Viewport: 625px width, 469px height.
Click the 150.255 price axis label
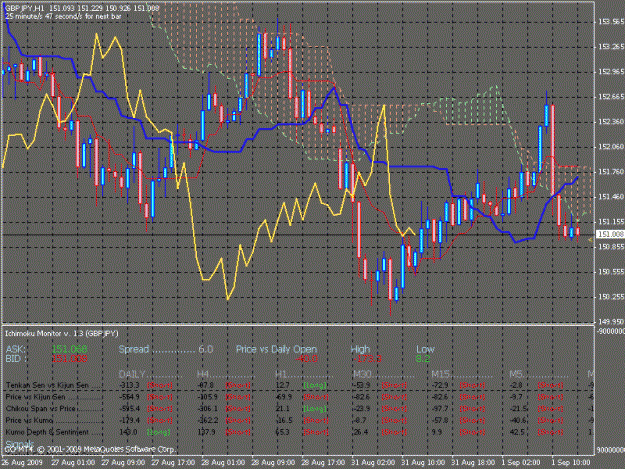click(611, 297)
